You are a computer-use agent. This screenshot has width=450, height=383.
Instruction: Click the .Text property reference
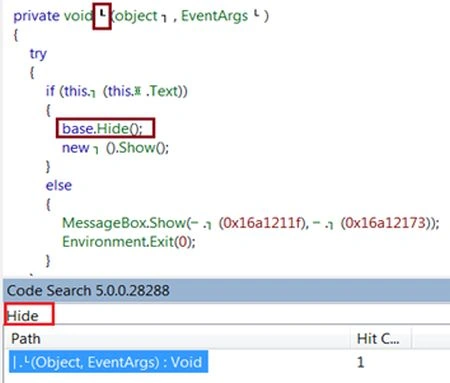163,91
